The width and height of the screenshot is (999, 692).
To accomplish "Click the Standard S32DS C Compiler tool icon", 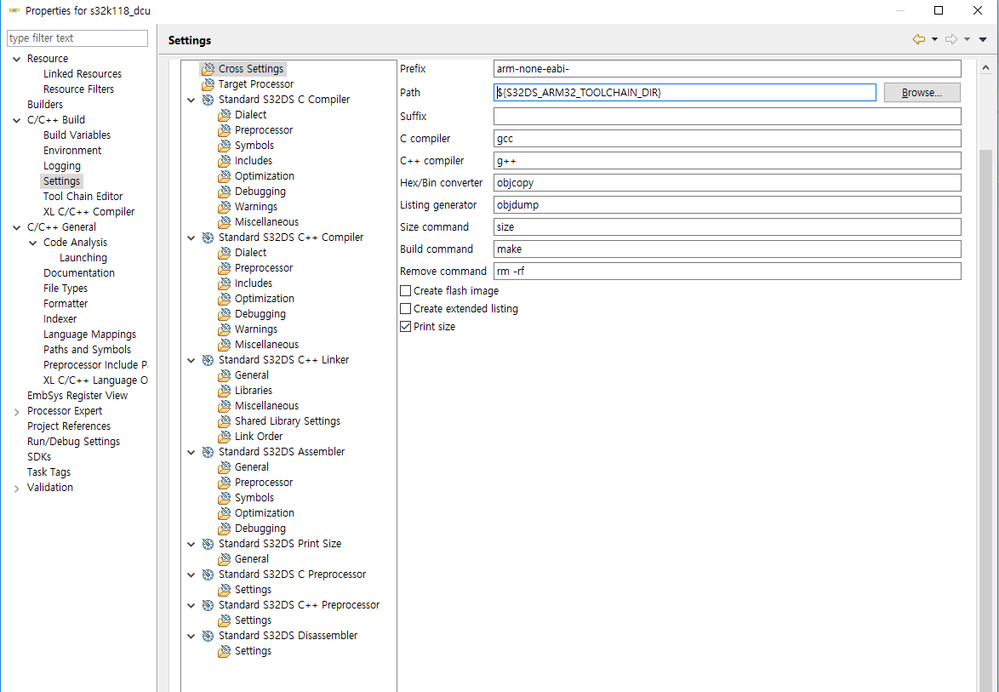I will tap(208, 99).
